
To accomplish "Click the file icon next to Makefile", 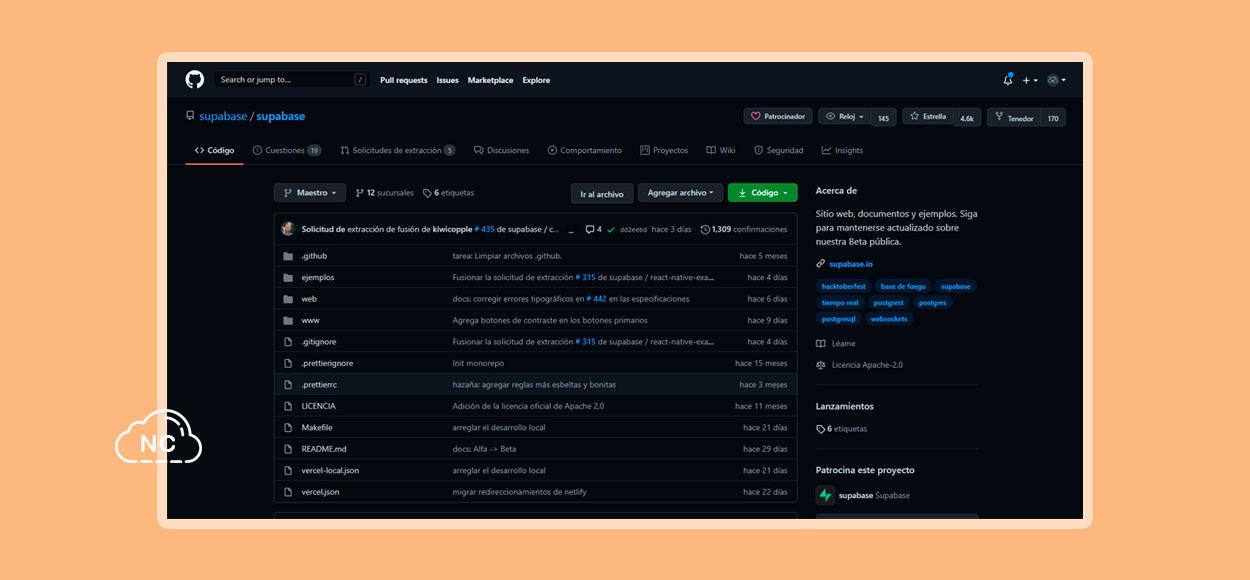I will pyautogui.click(x=288, y=428).
